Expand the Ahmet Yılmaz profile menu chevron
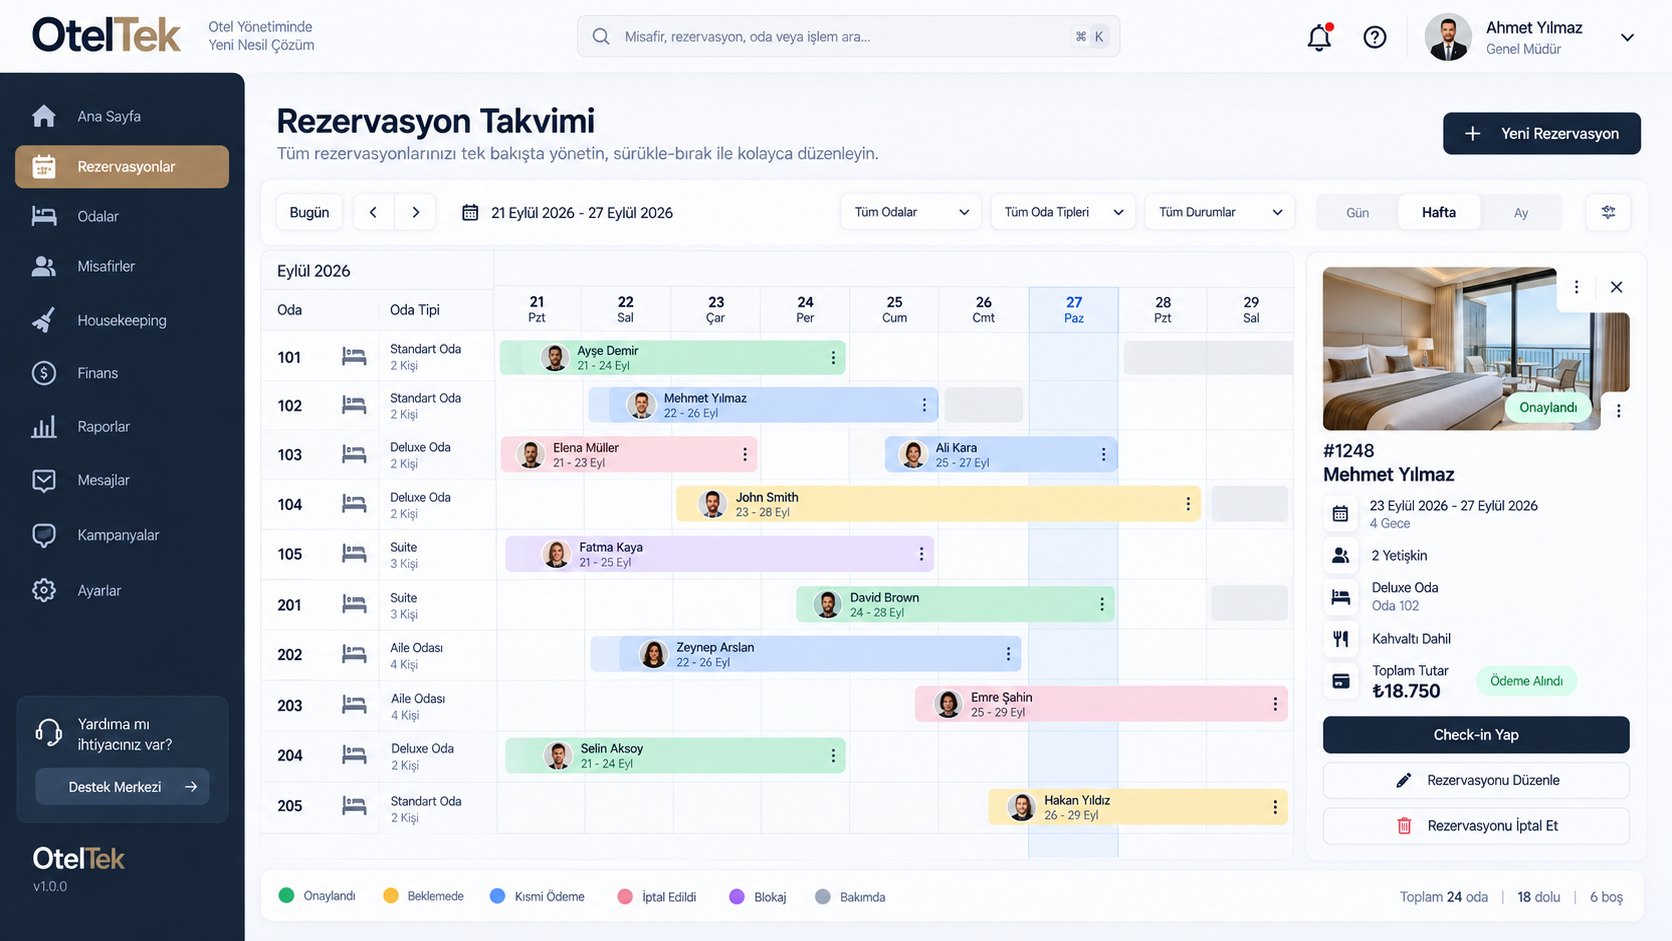 pos(1627,37)
